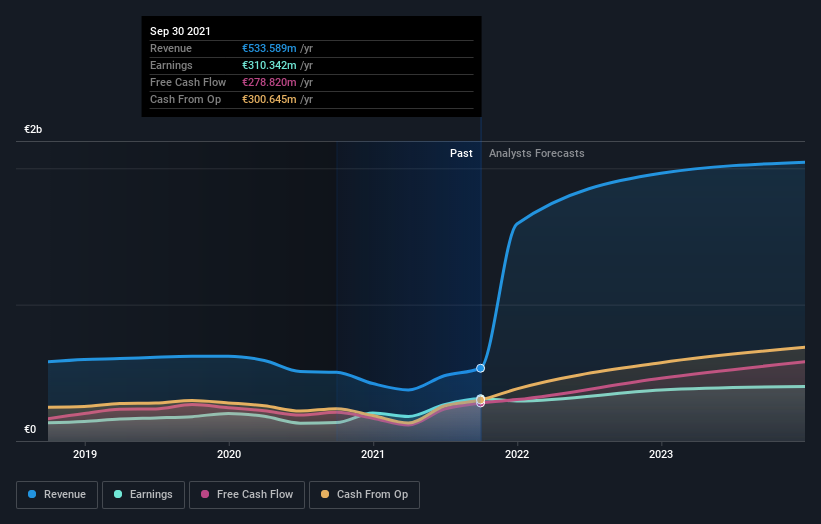
Task: Toggle the Cash From Op legend button
Action: point(364,495)
